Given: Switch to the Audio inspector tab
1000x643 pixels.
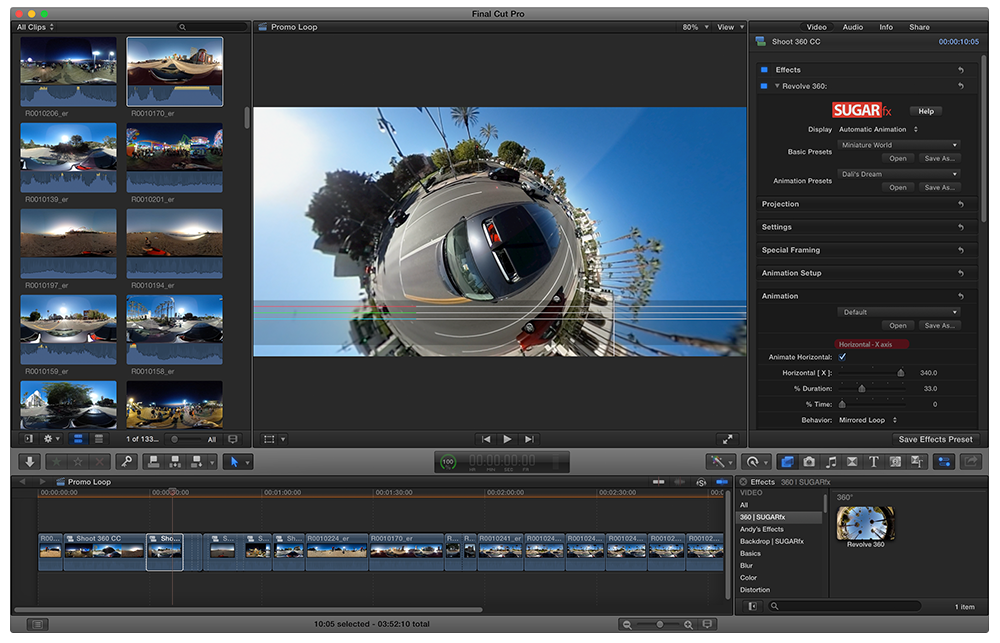Looking at the screenshot, I should click(x=853, y=27).
